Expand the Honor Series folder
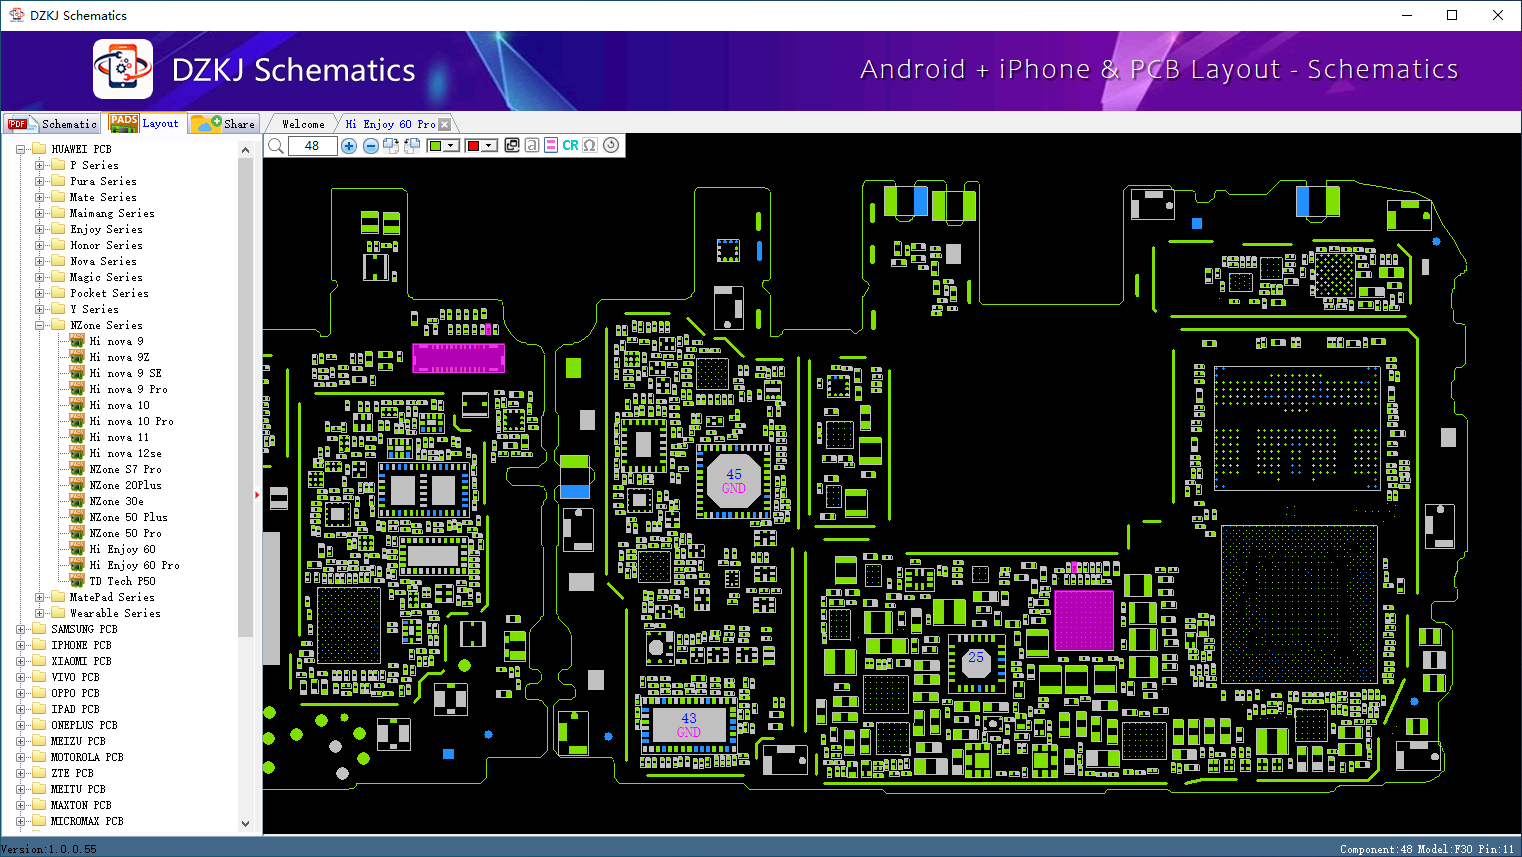Image resolution: width=1522 pixels, height=857 pixels. (x=40, y=245)
